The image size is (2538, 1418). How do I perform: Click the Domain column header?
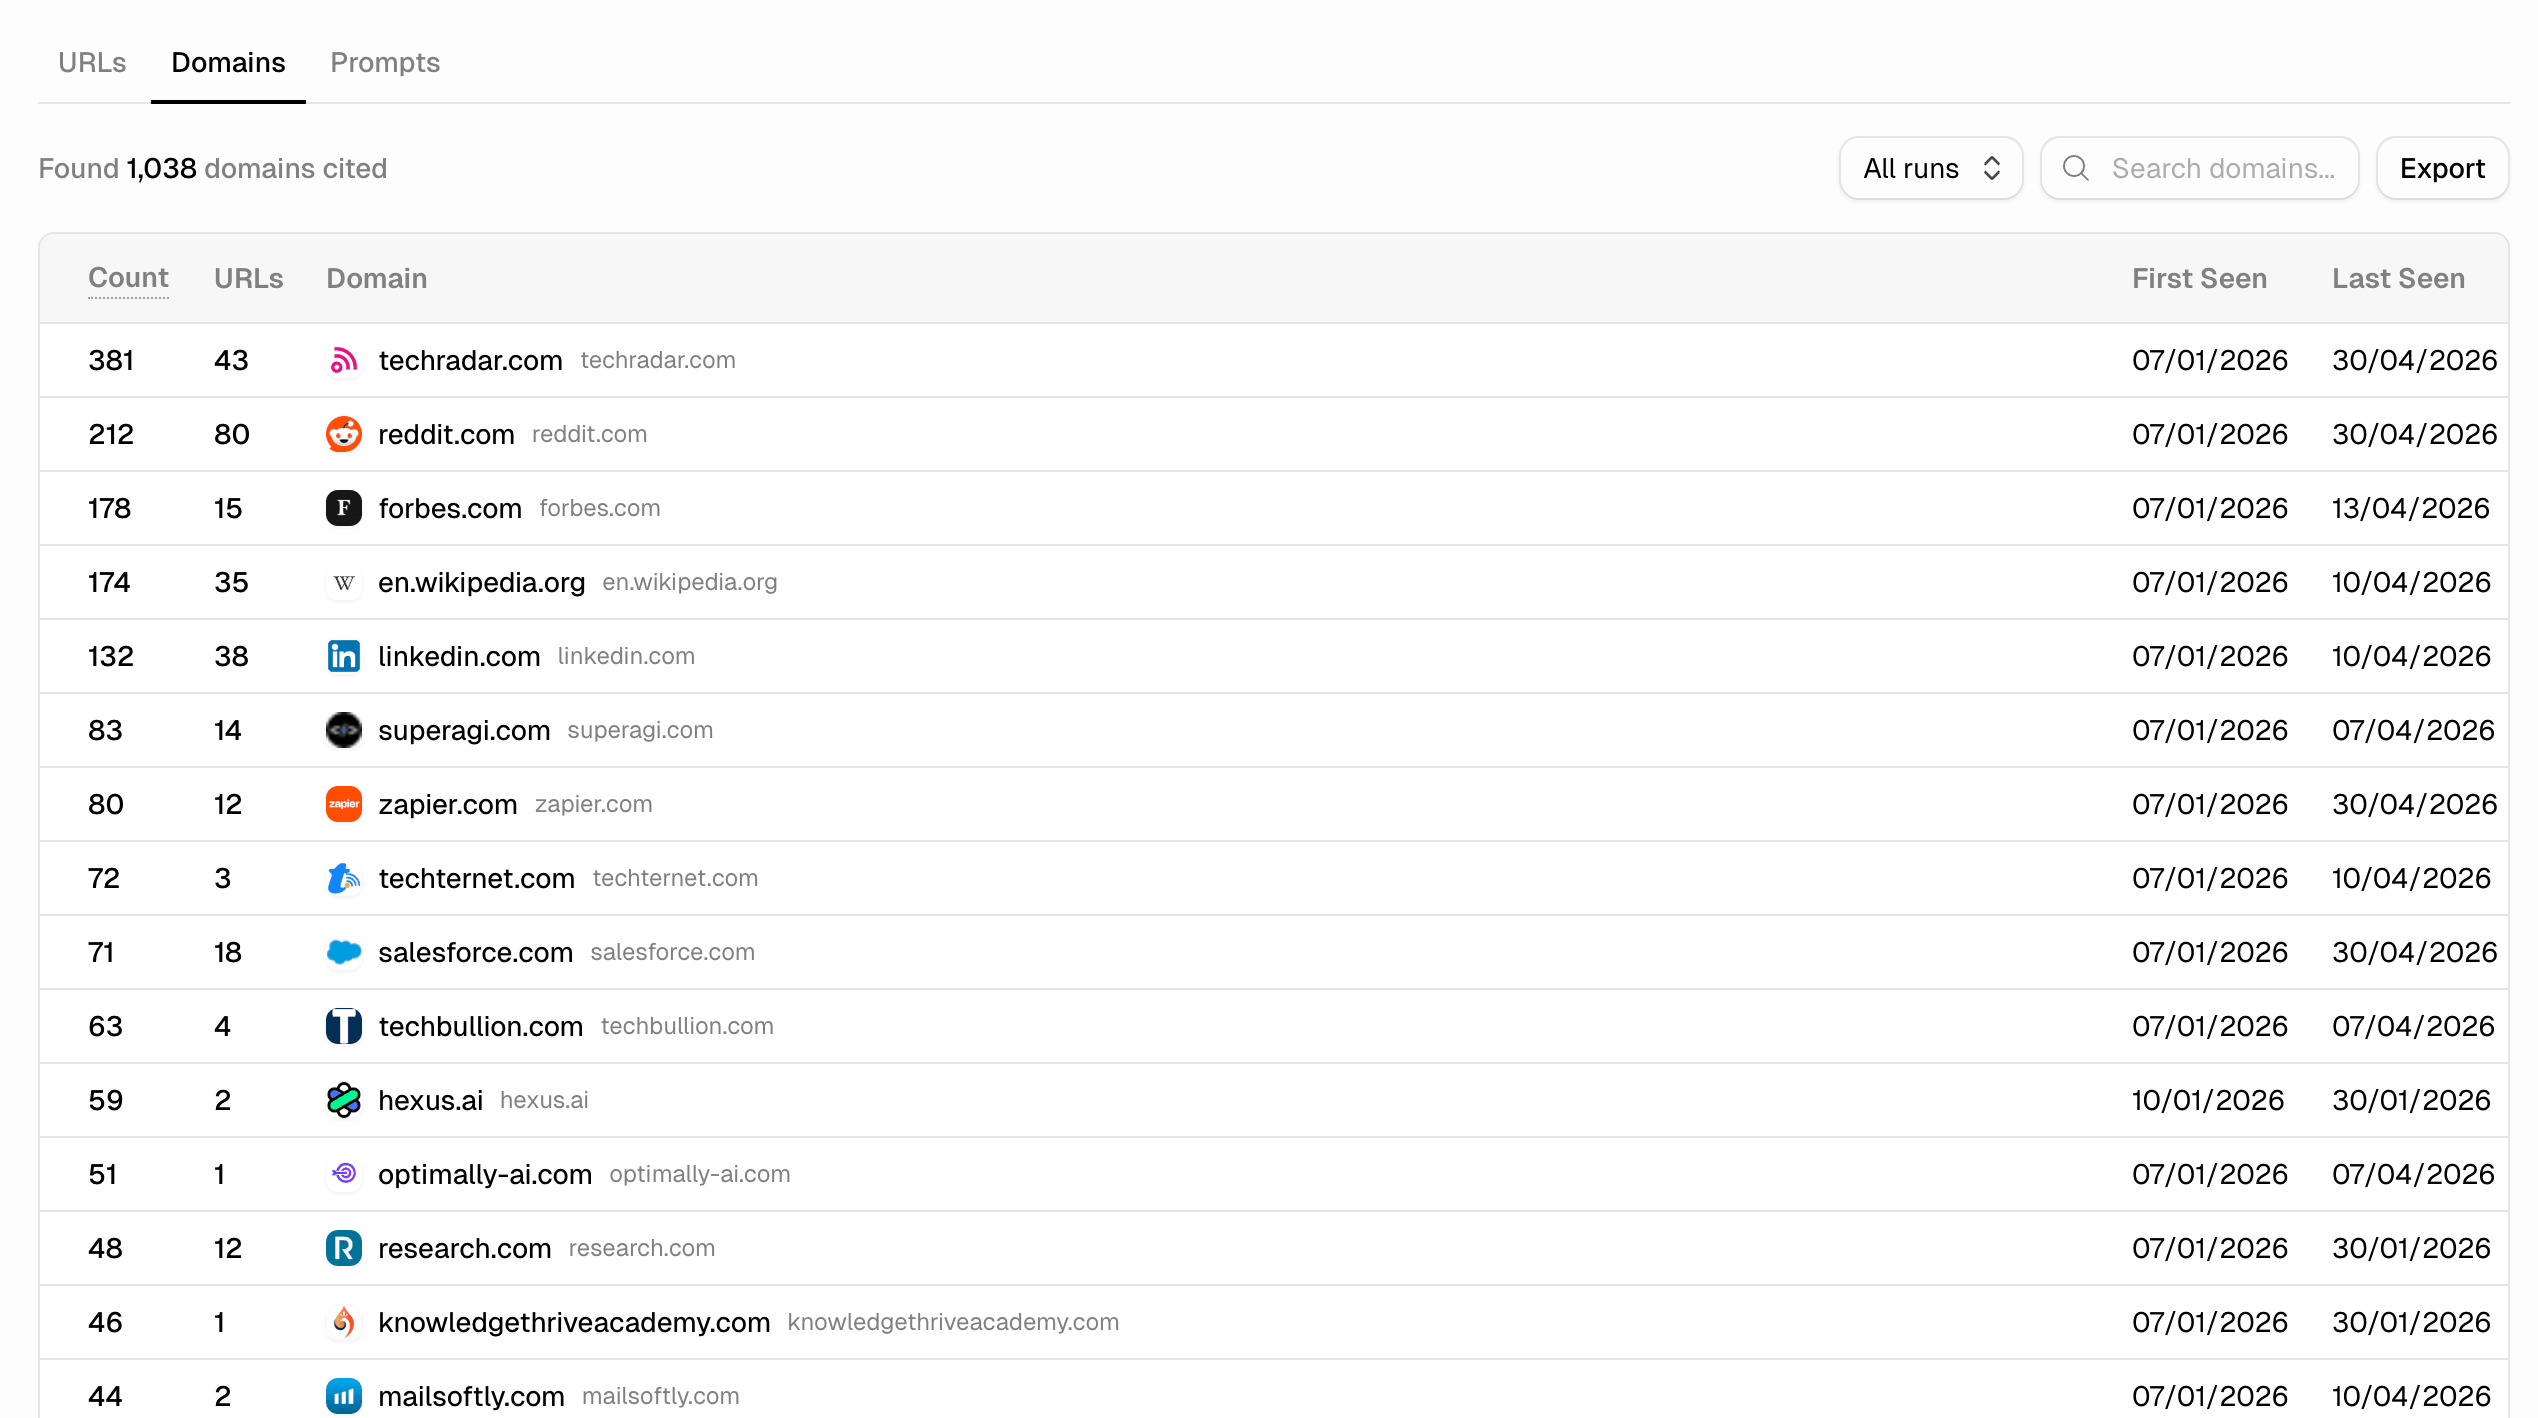377,278
